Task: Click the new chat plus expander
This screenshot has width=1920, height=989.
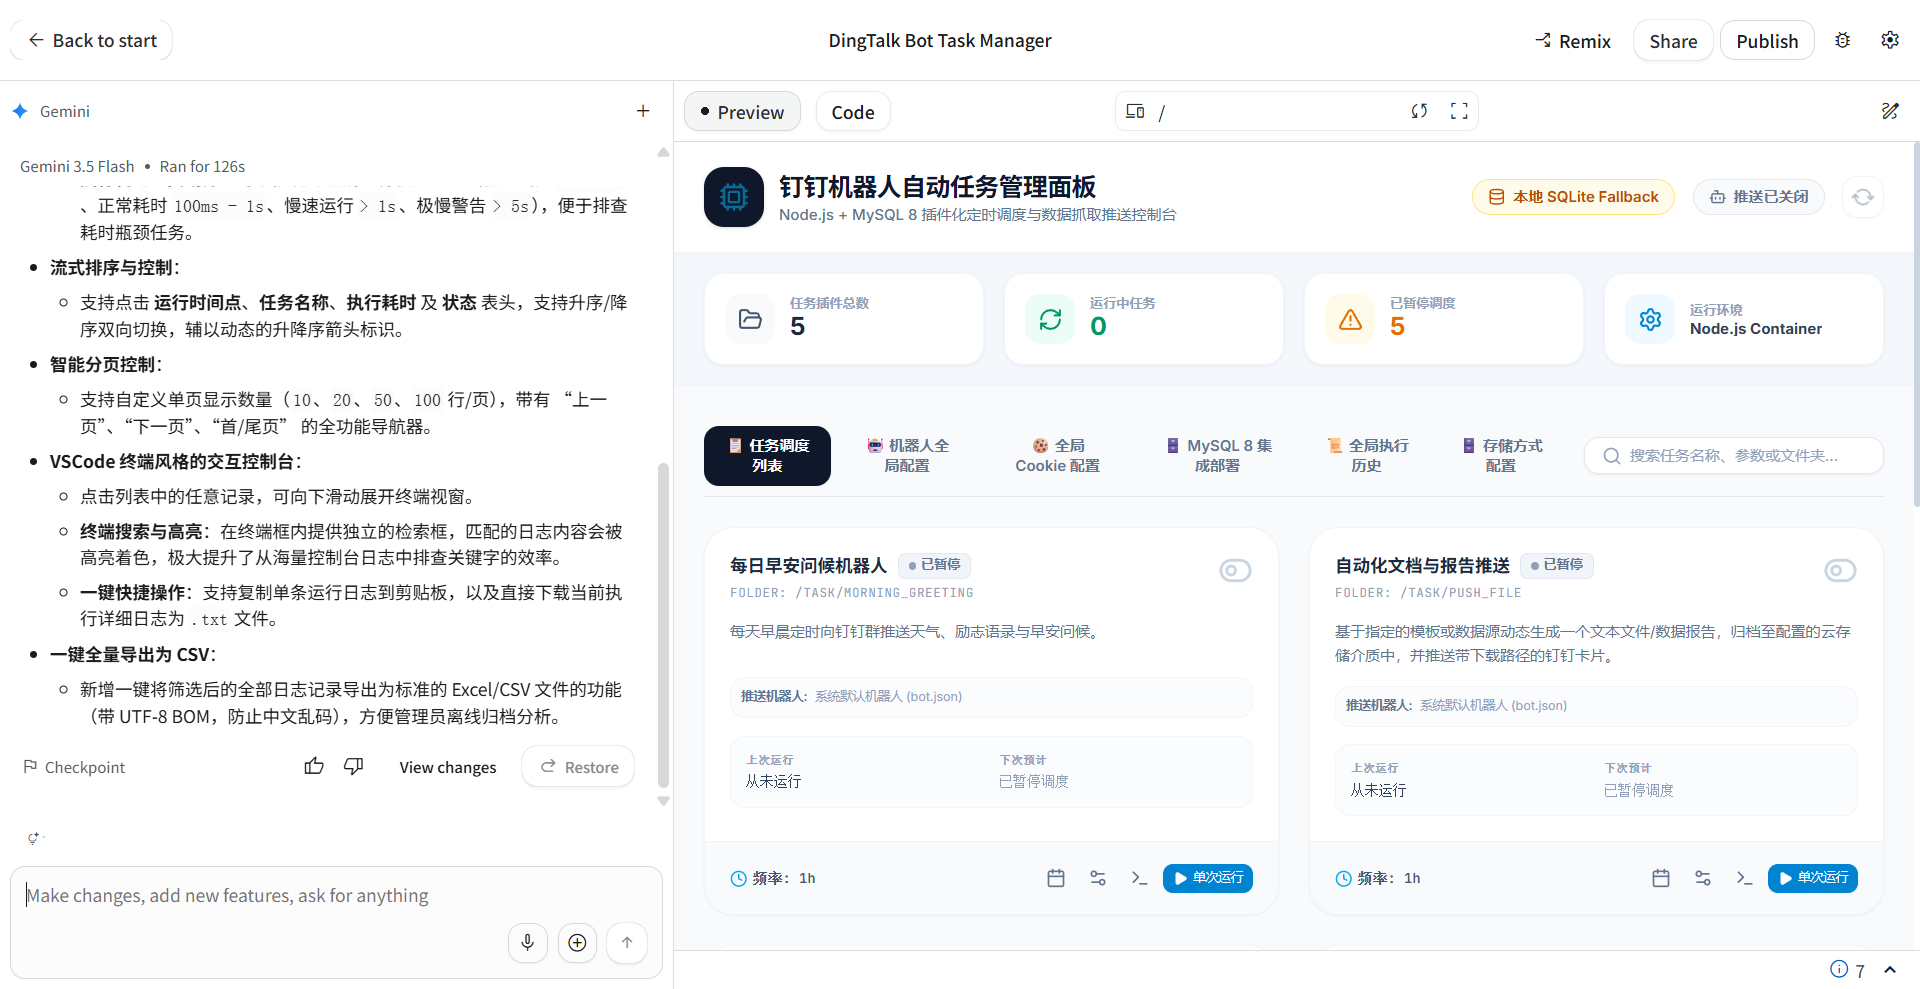Action: [x=643, y=111]
